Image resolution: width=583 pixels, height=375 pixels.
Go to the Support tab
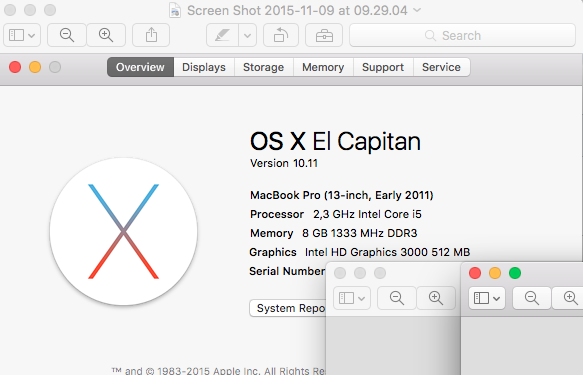coord(383,67)
